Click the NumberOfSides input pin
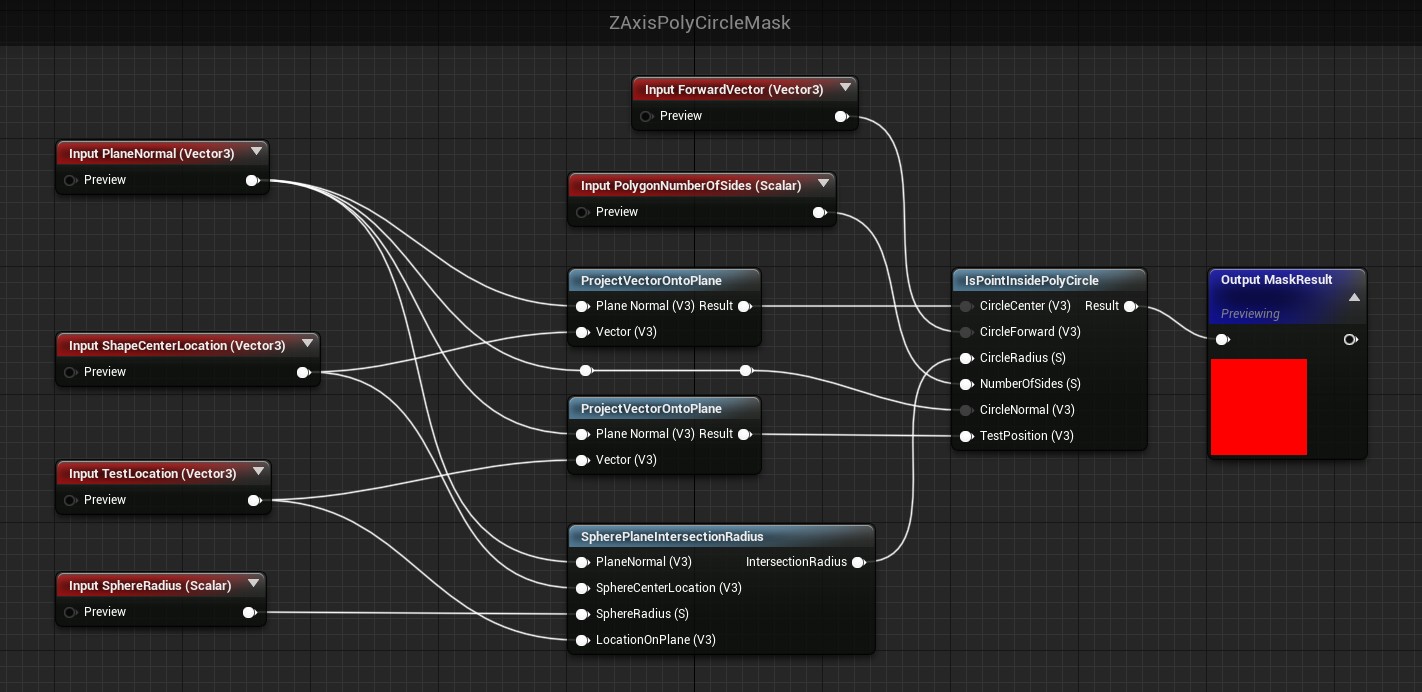This screenshot has width=1422, height=692. [x=966, y=384]
